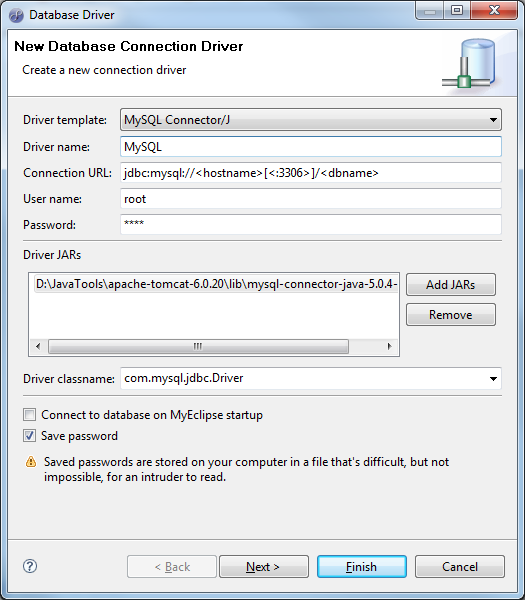Click the disabled Back button
Screen dimensions: 525x600
(x=172, y=566)
